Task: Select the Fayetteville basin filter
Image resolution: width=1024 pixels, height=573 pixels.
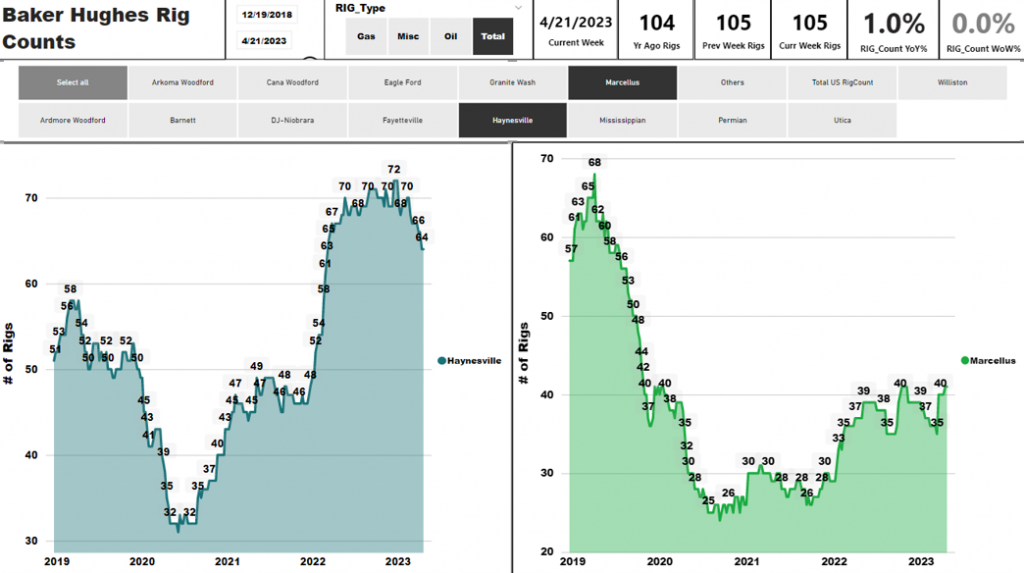Action: [x=402, y=121]
